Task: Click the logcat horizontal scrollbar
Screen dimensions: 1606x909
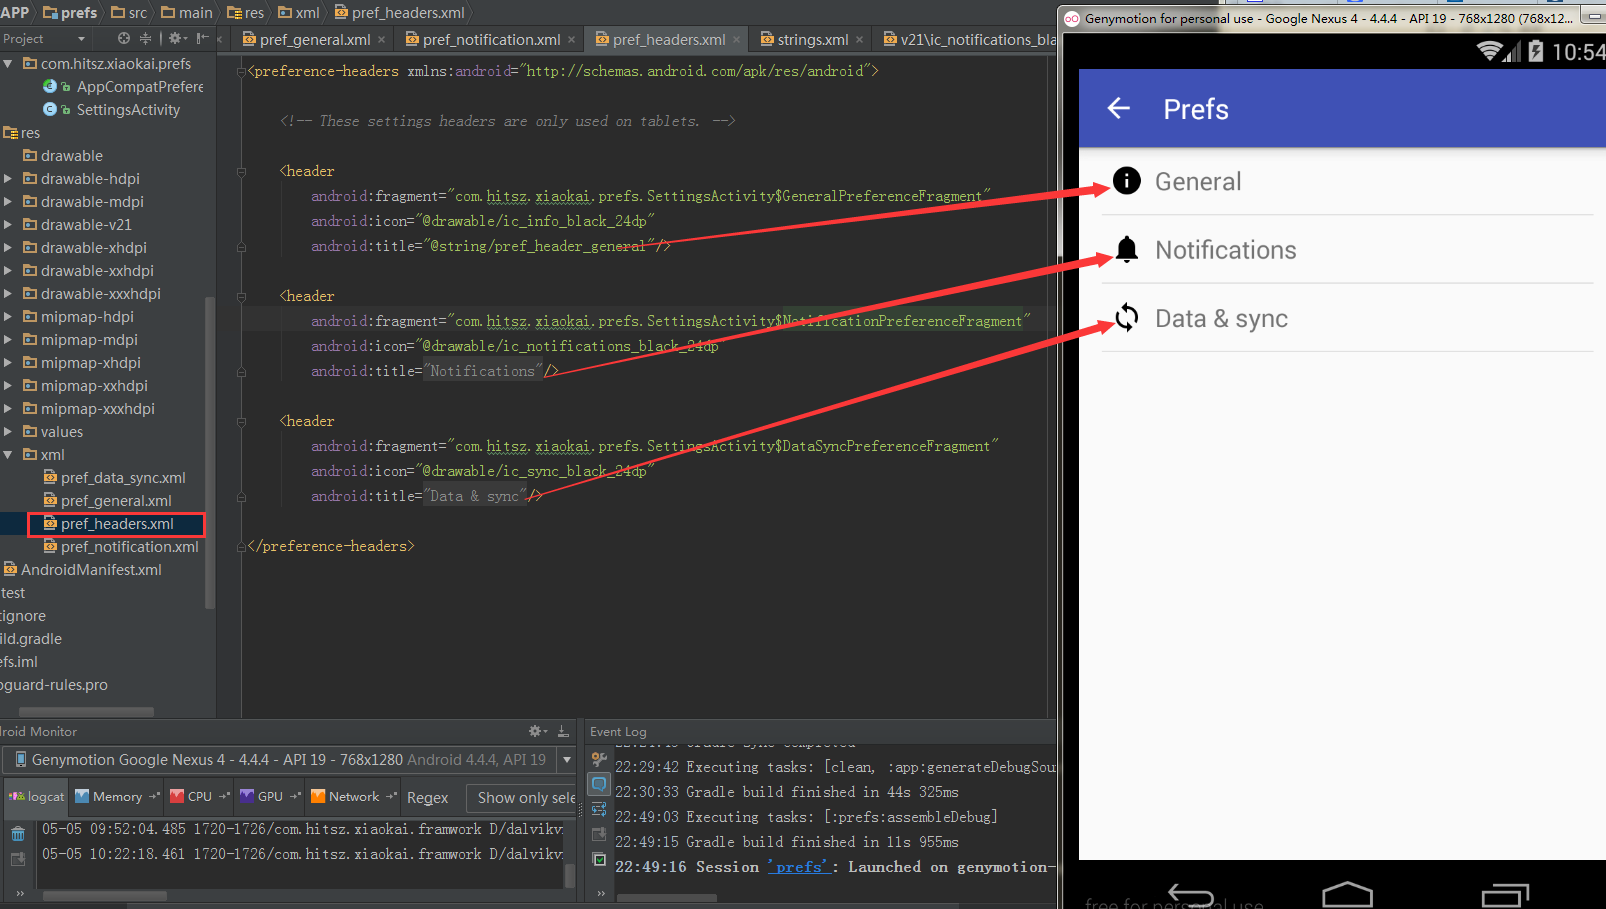Action: click(104, 896)
